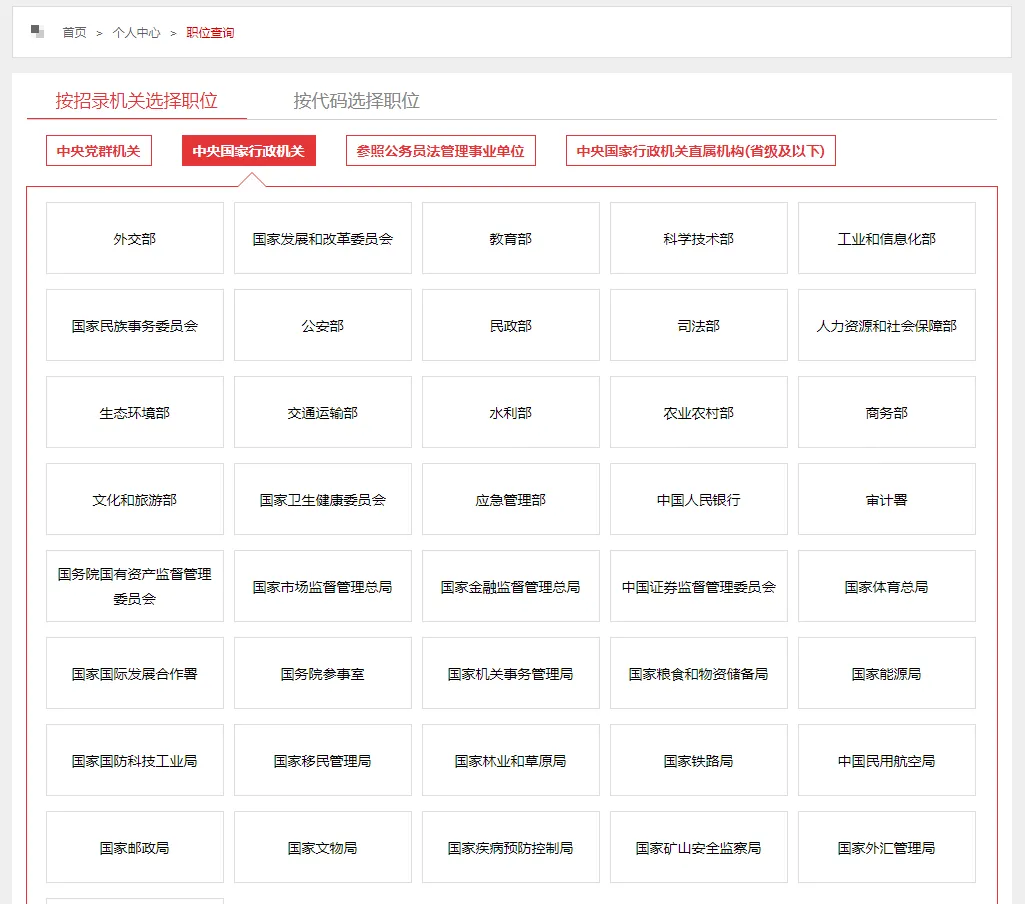Select 文化和旅游部
The width and height of the screenshot is (1025, 904).
(x=135, y=499)
